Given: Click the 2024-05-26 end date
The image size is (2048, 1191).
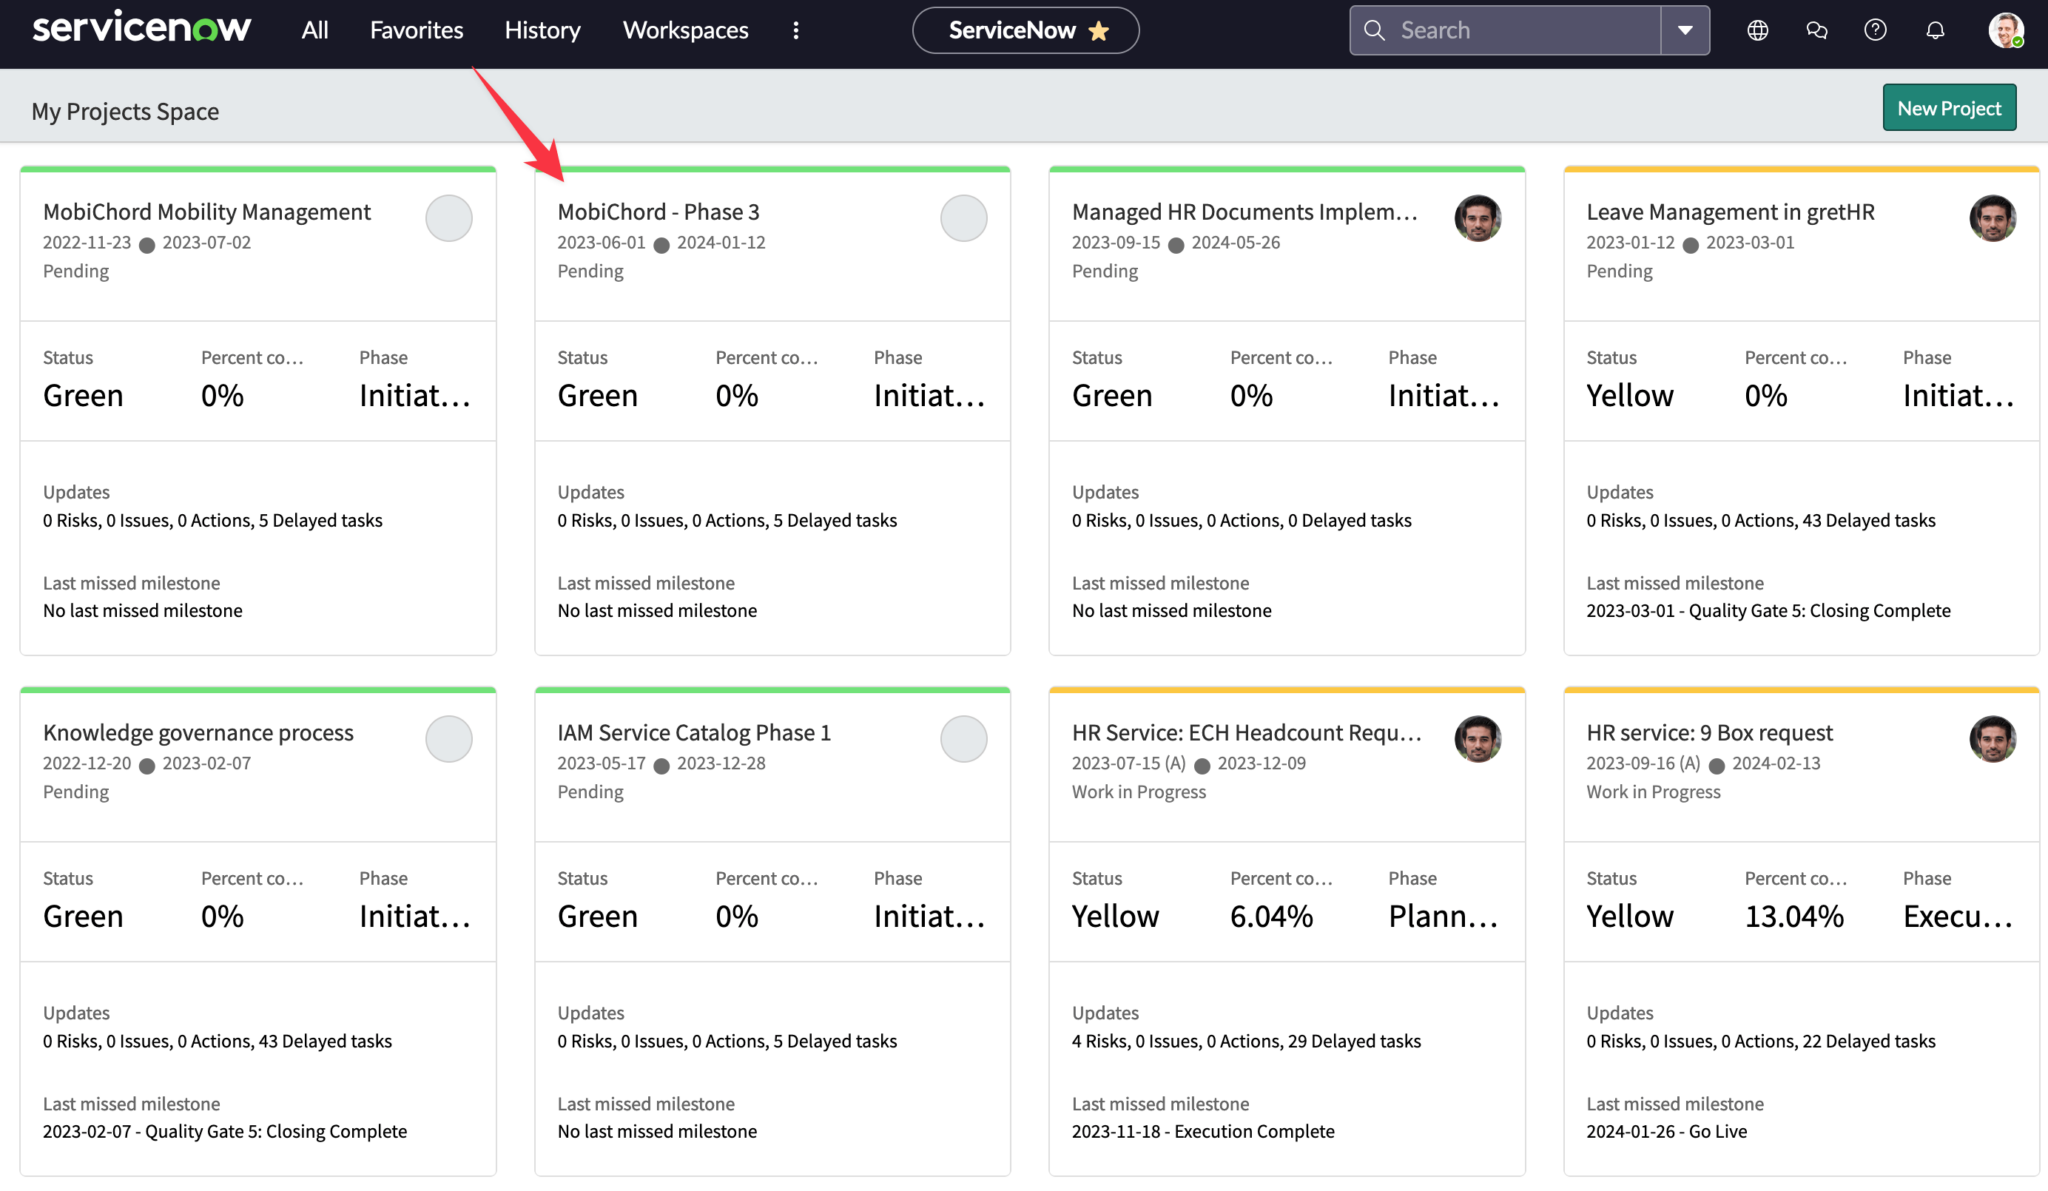Looking at the screenshot, I should (x=1235, y=242).
